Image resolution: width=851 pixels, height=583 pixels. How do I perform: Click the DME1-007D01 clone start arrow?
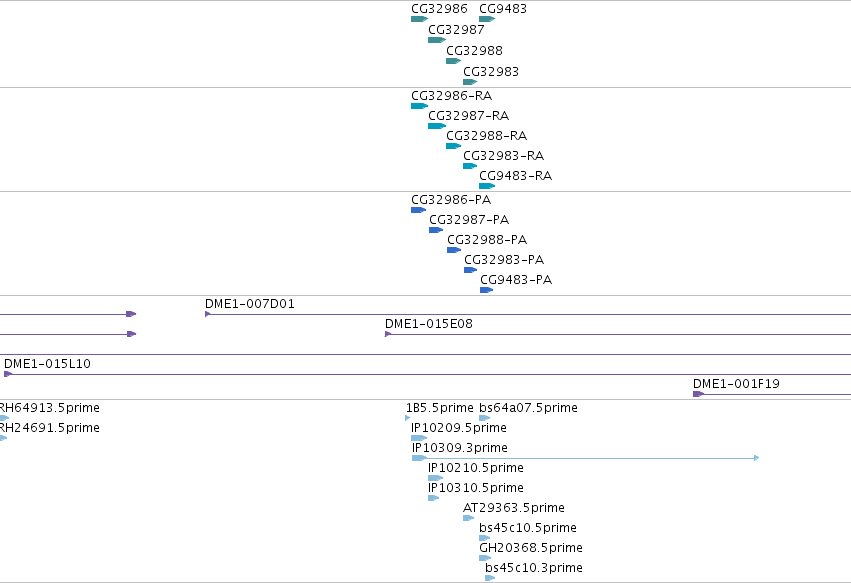208,314
